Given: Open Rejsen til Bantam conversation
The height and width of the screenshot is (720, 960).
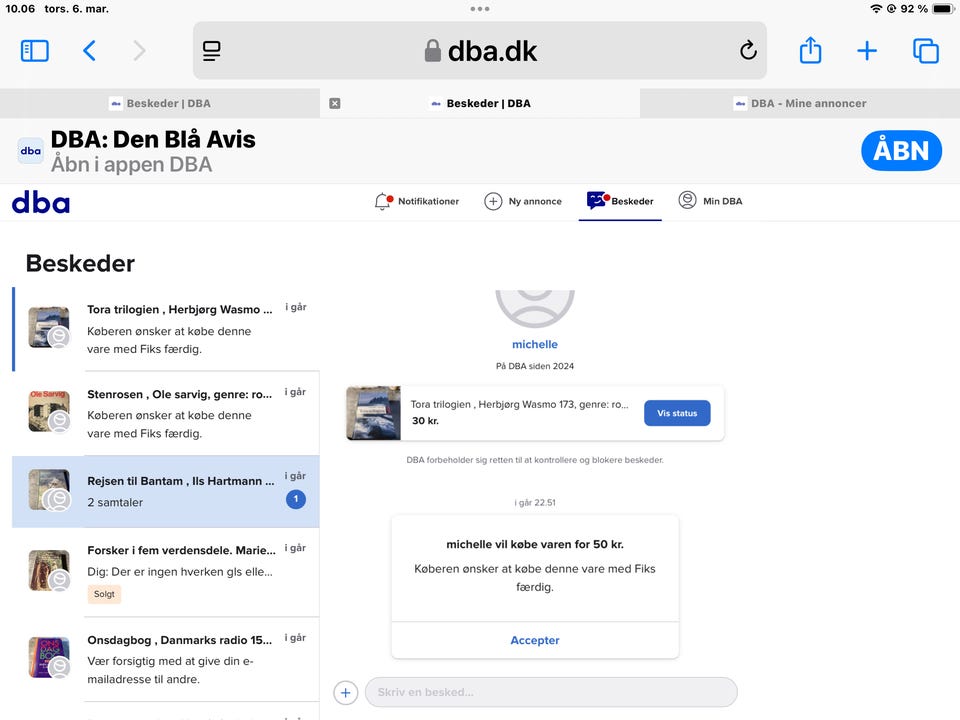Looking at the screenshot, I should [167, 492].
